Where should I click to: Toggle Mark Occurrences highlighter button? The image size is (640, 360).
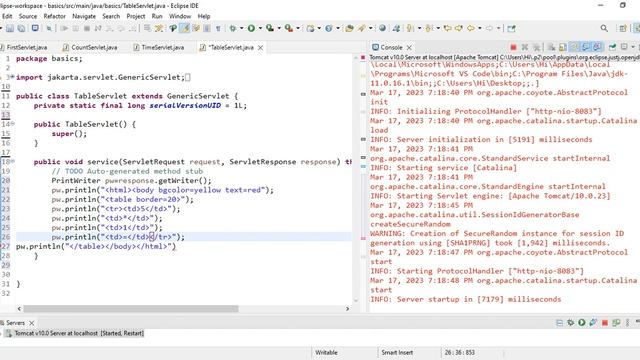(x=184, y=28)
